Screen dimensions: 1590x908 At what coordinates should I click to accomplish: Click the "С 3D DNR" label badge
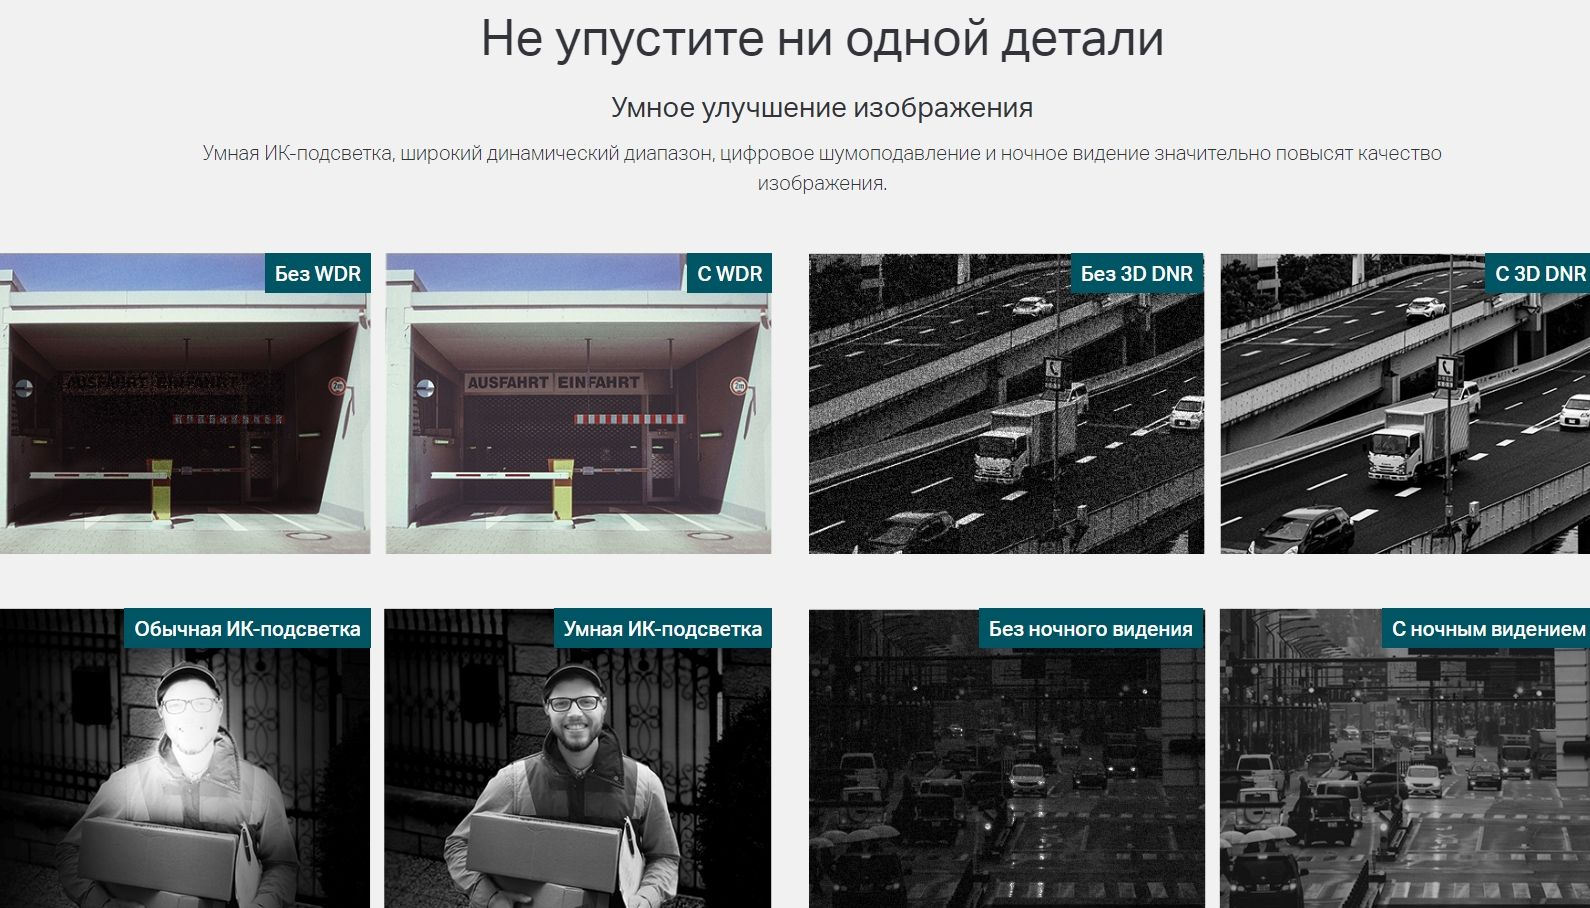tap(1538, 273)
